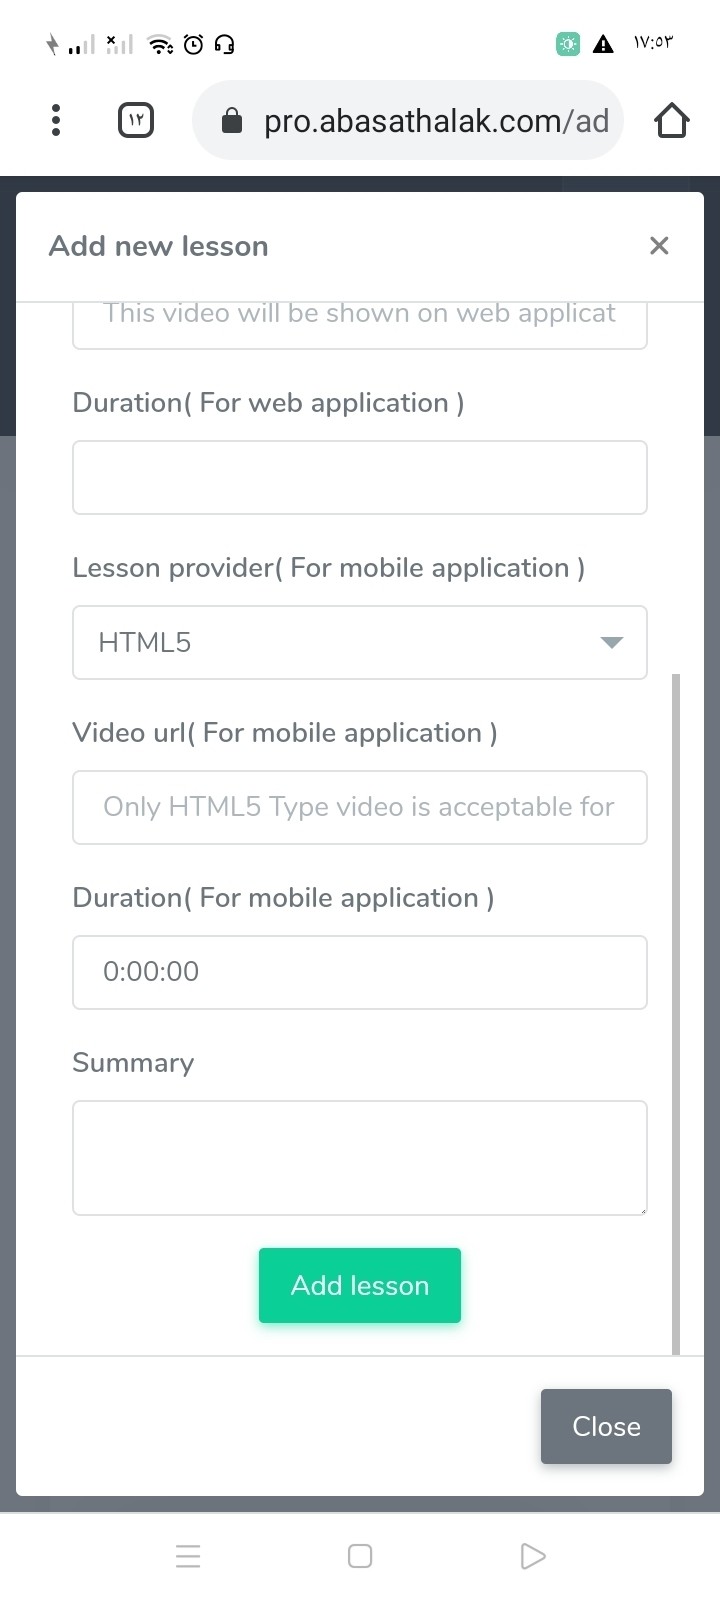Tap the warning triangle status icon

click(603, 44)
